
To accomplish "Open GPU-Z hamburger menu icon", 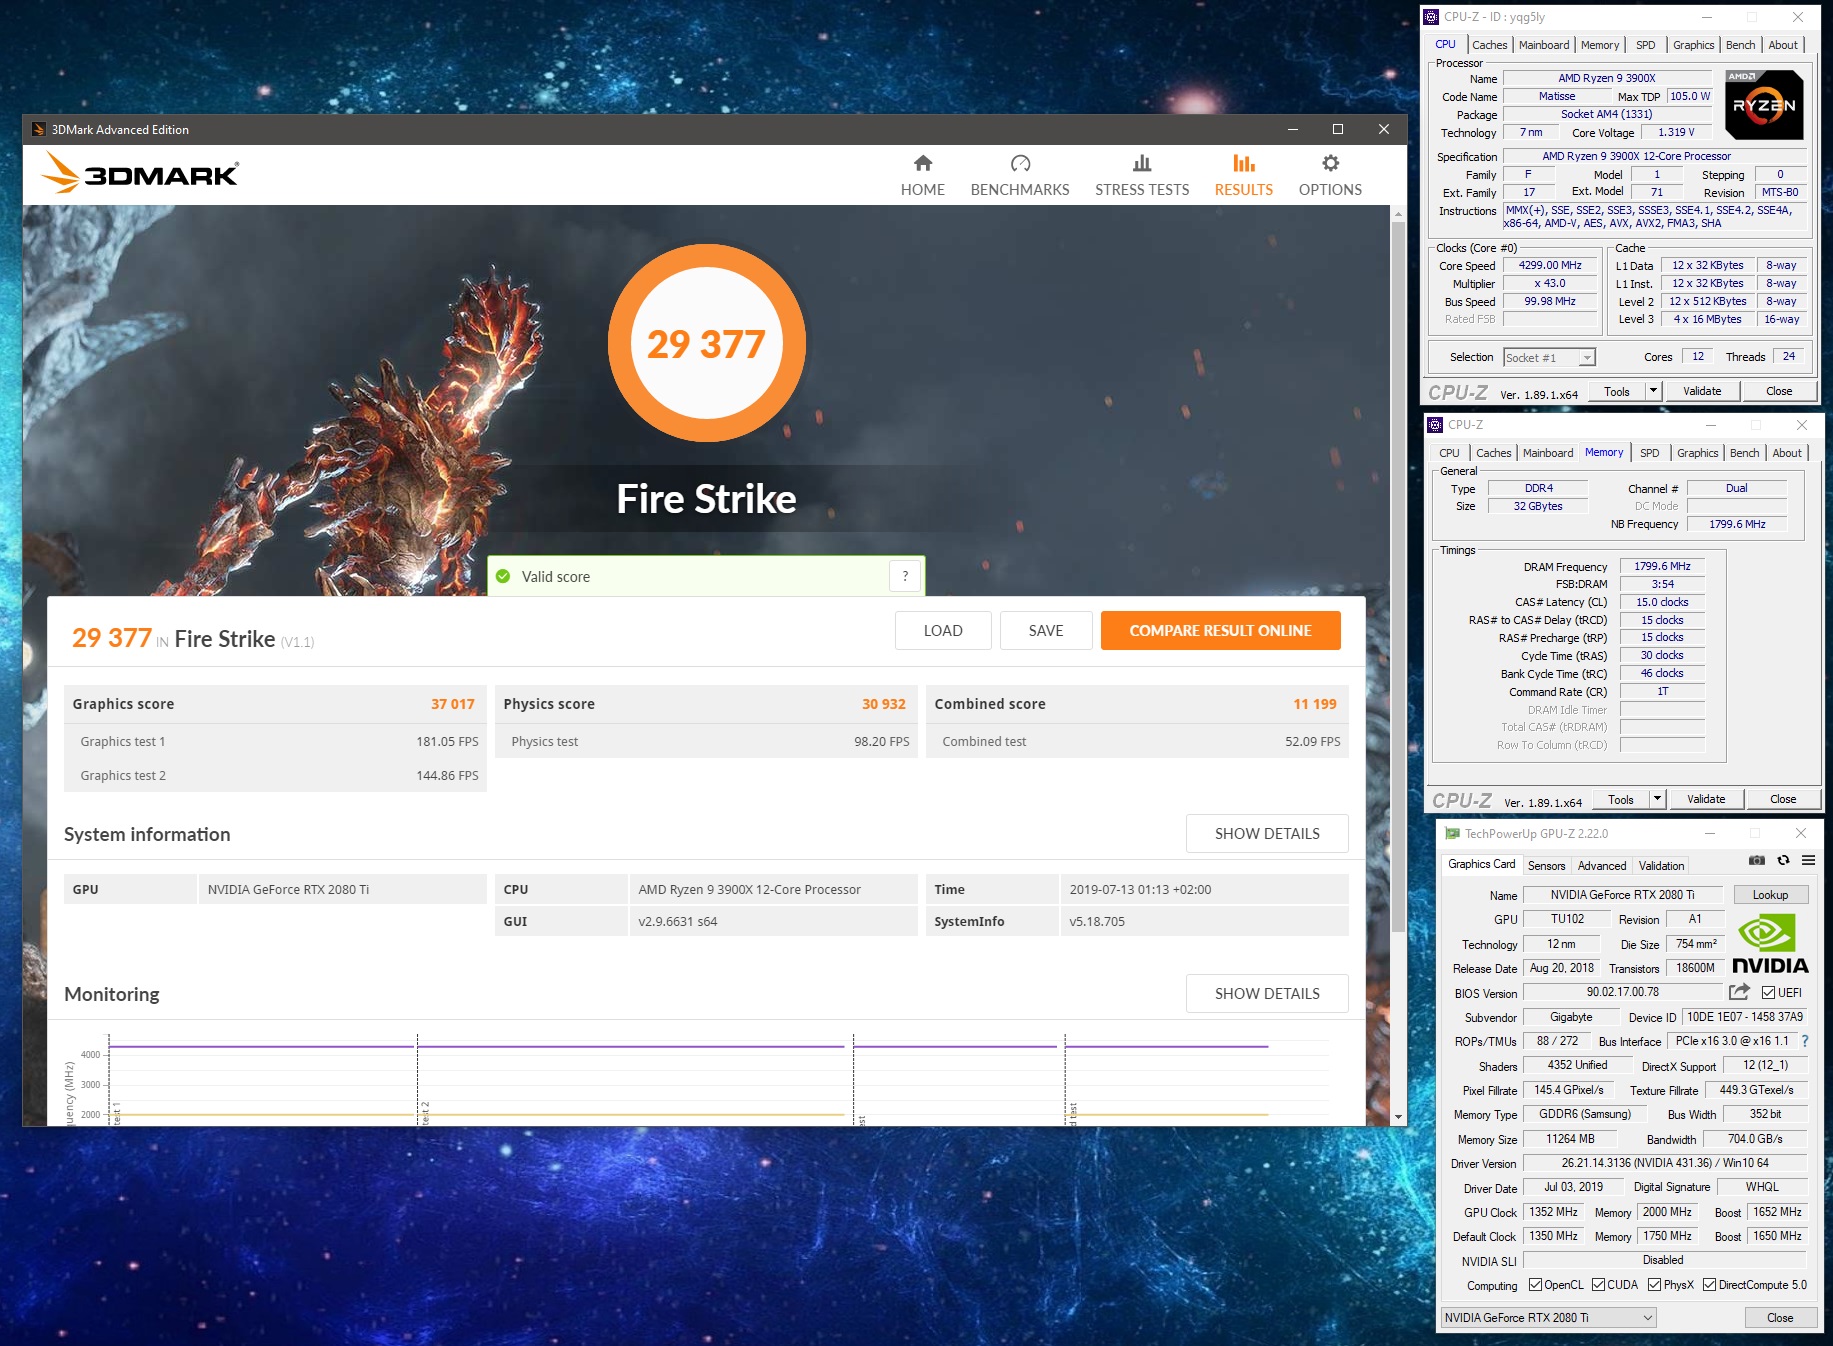I will 1808,860.
